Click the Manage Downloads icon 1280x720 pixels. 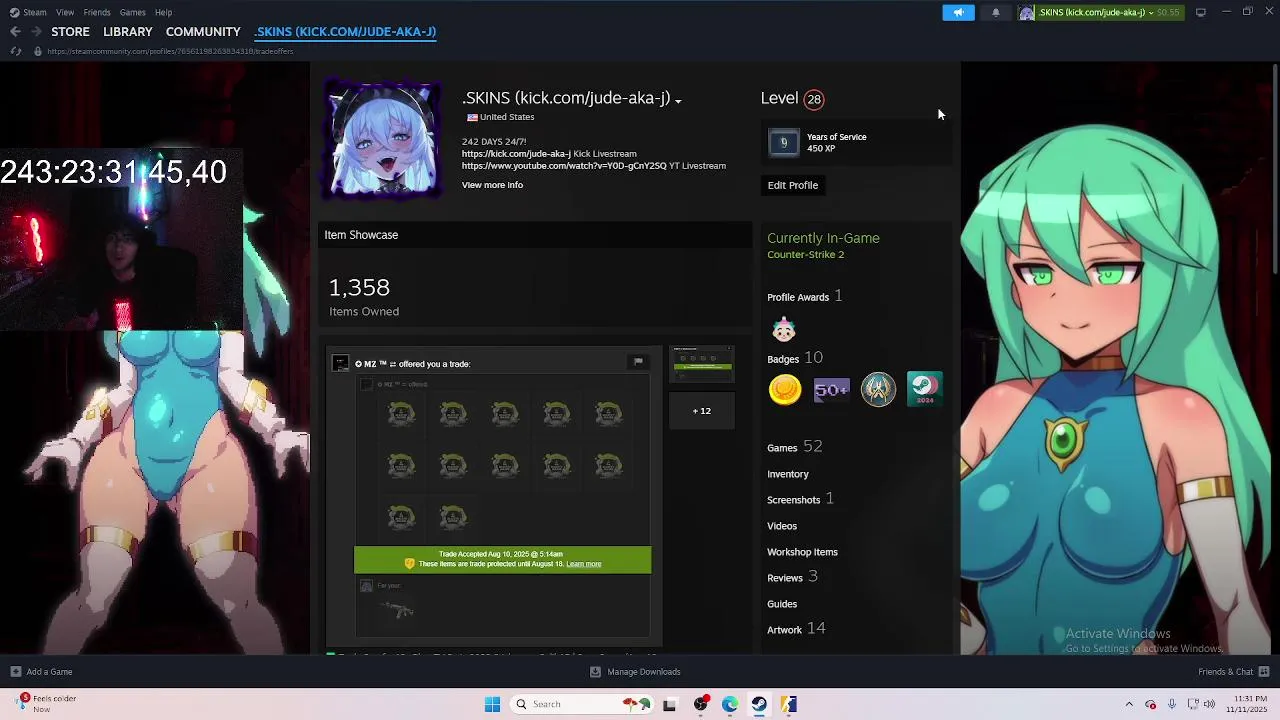point(595,672)
